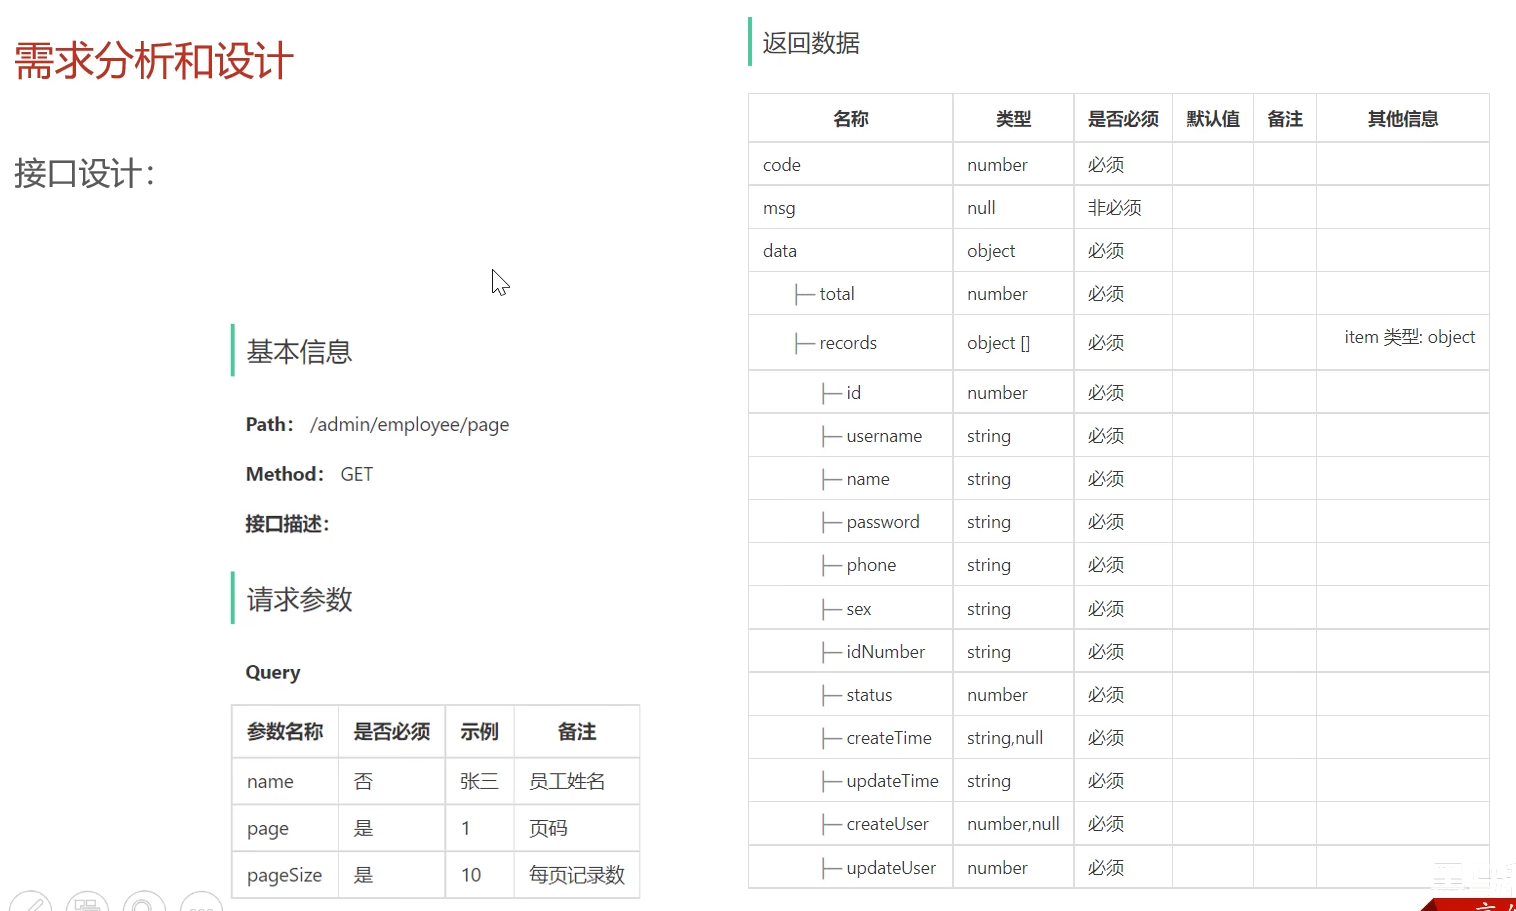Image resolution: width=1516 pixels, height=911 pixels.
Task: Click the createUser field row
Action: (x=1119, y=824)
